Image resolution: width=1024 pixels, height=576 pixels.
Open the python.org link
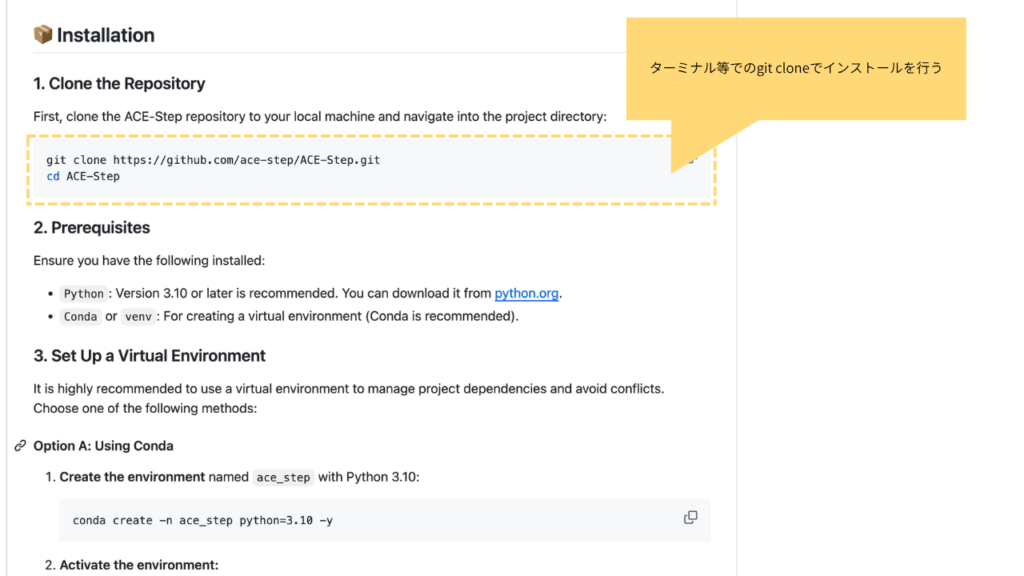(526, 294)
